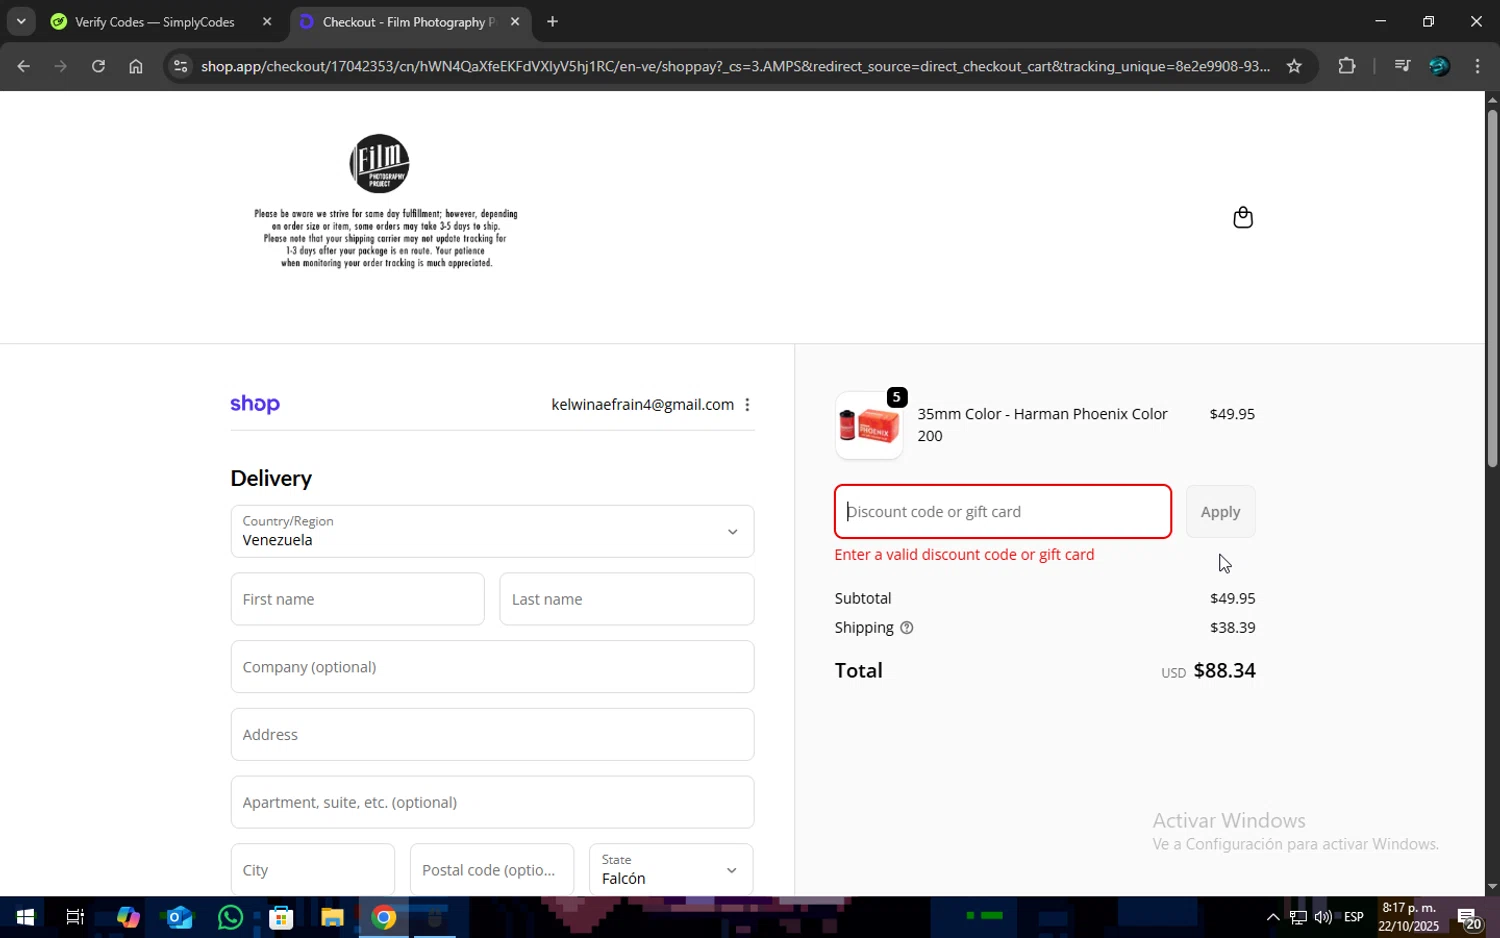The width and height of the screenshot is (1500, 938).
Task: Click the Postal code field
Action: pos(492,870)
